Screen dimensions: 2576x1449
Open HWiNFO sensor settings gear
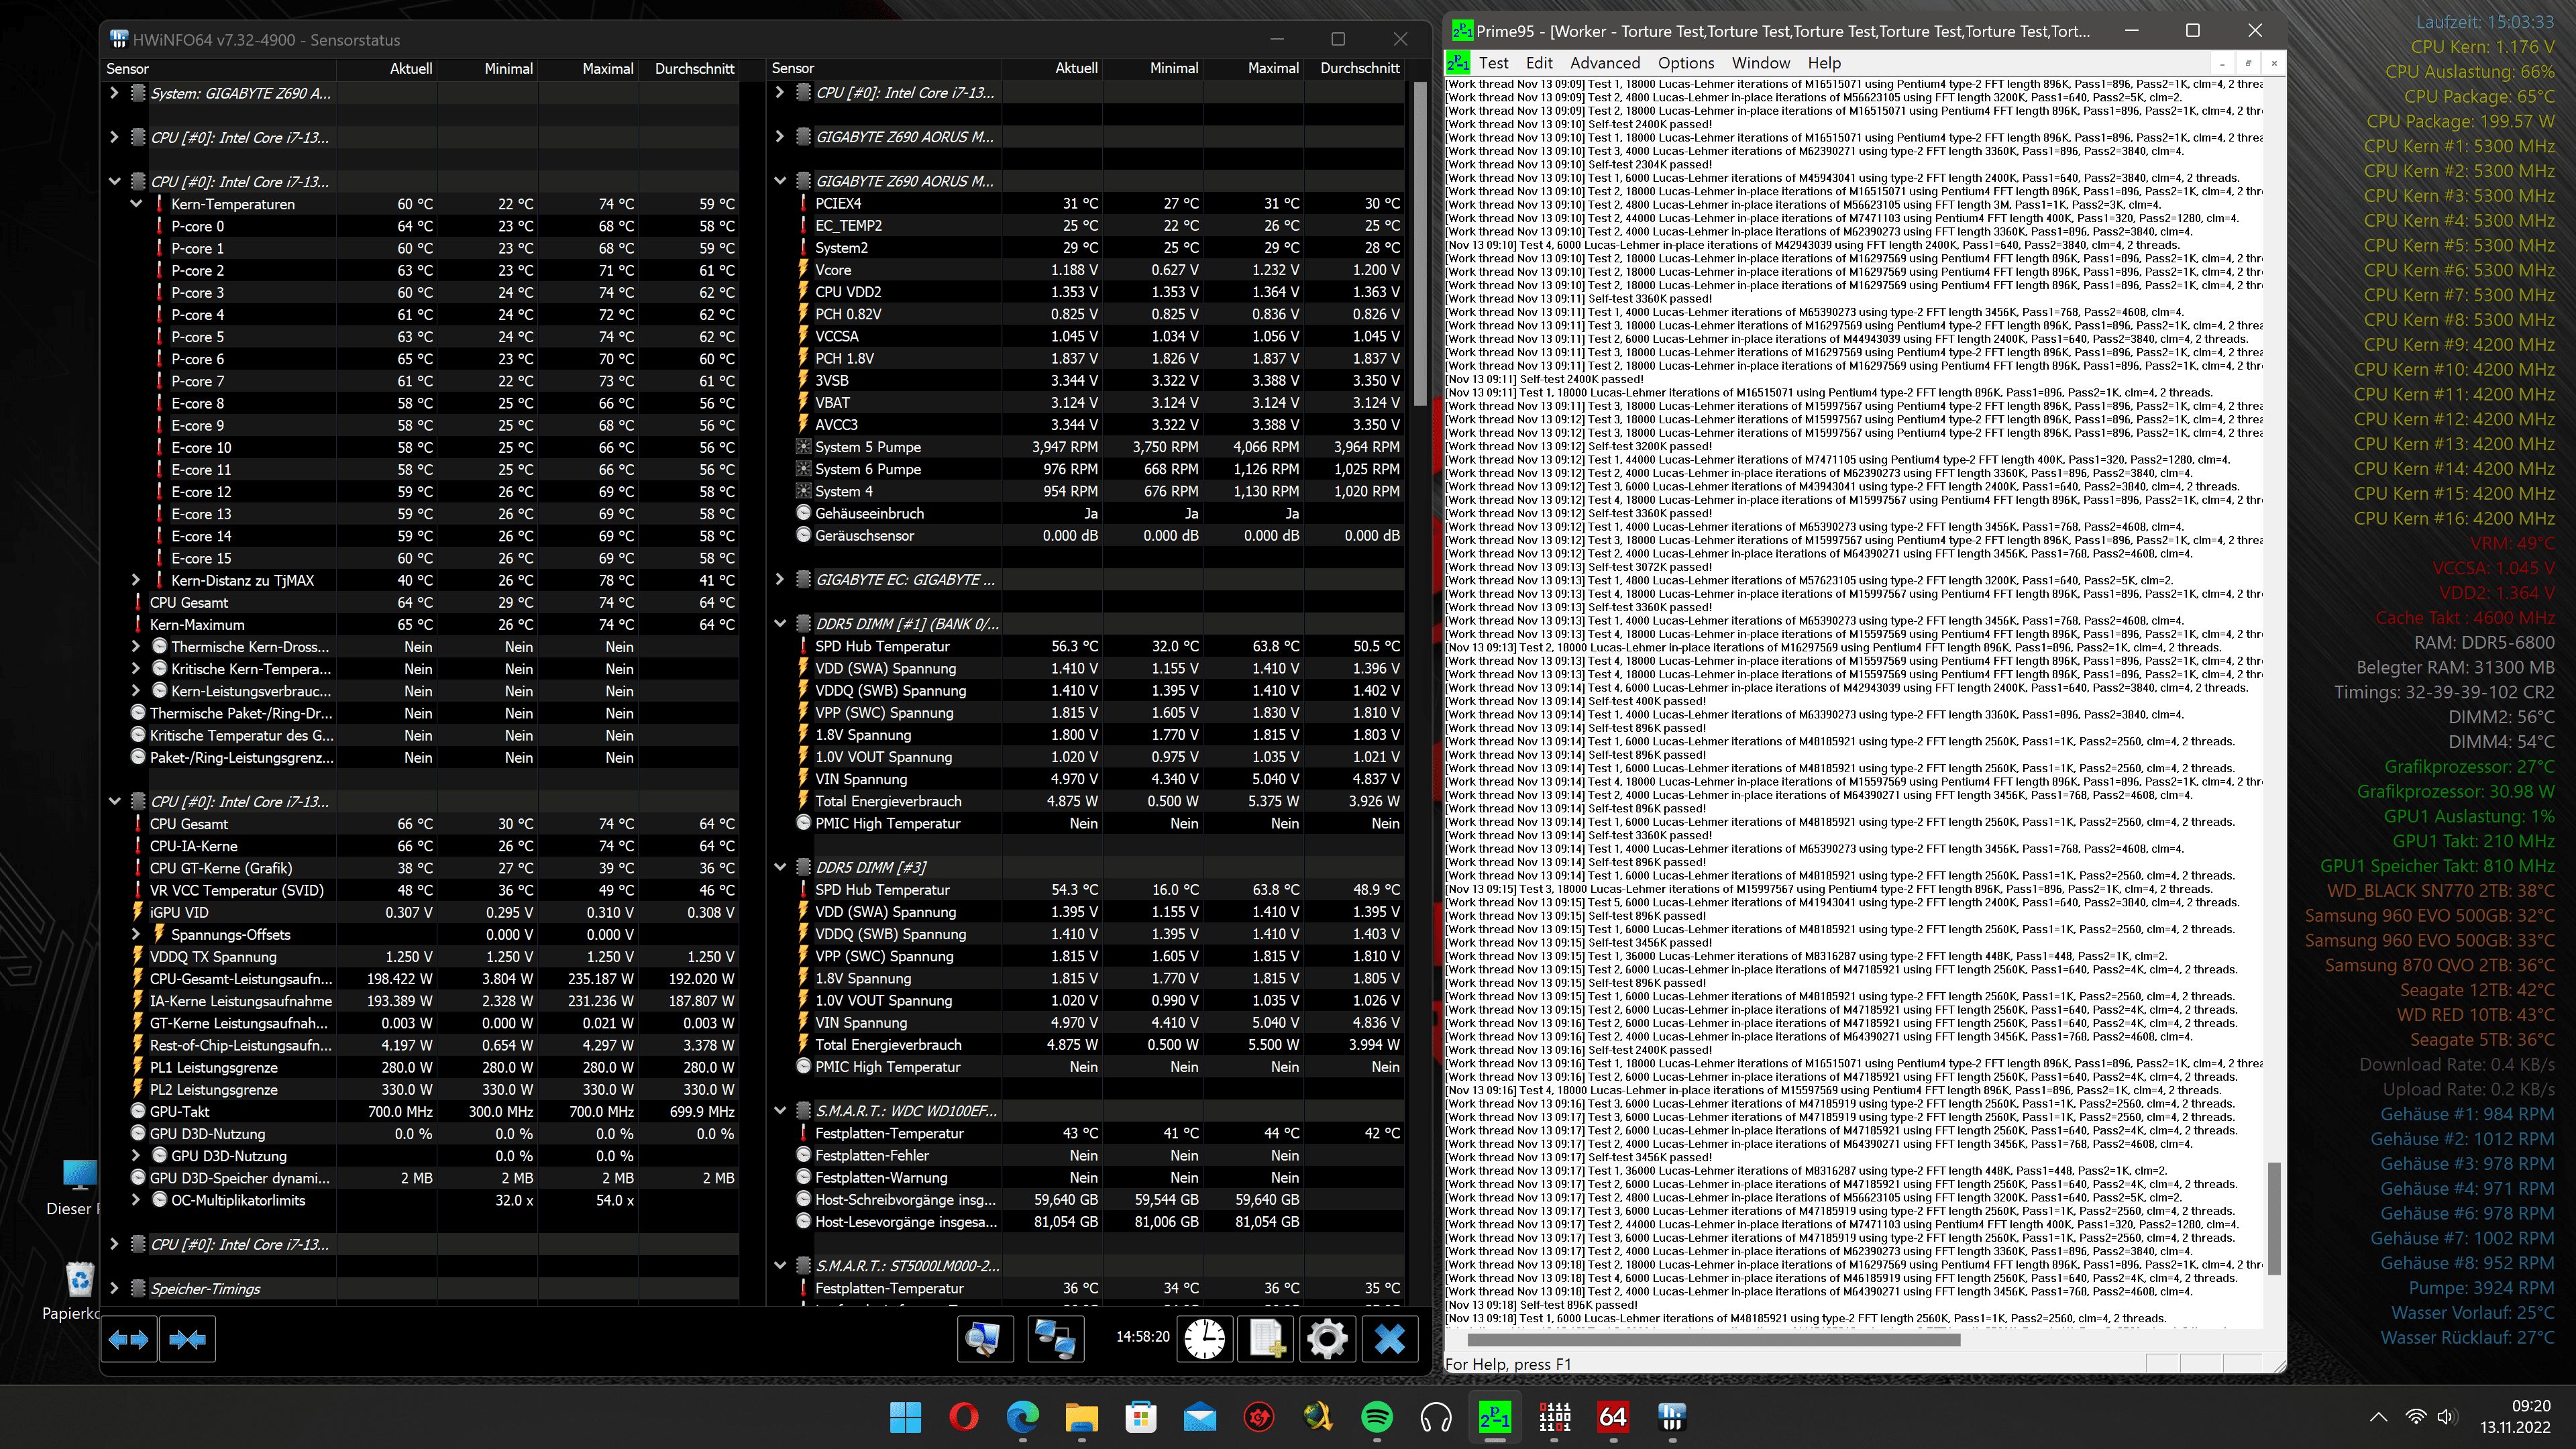pyautogui.click(x=1327, y=1339)
